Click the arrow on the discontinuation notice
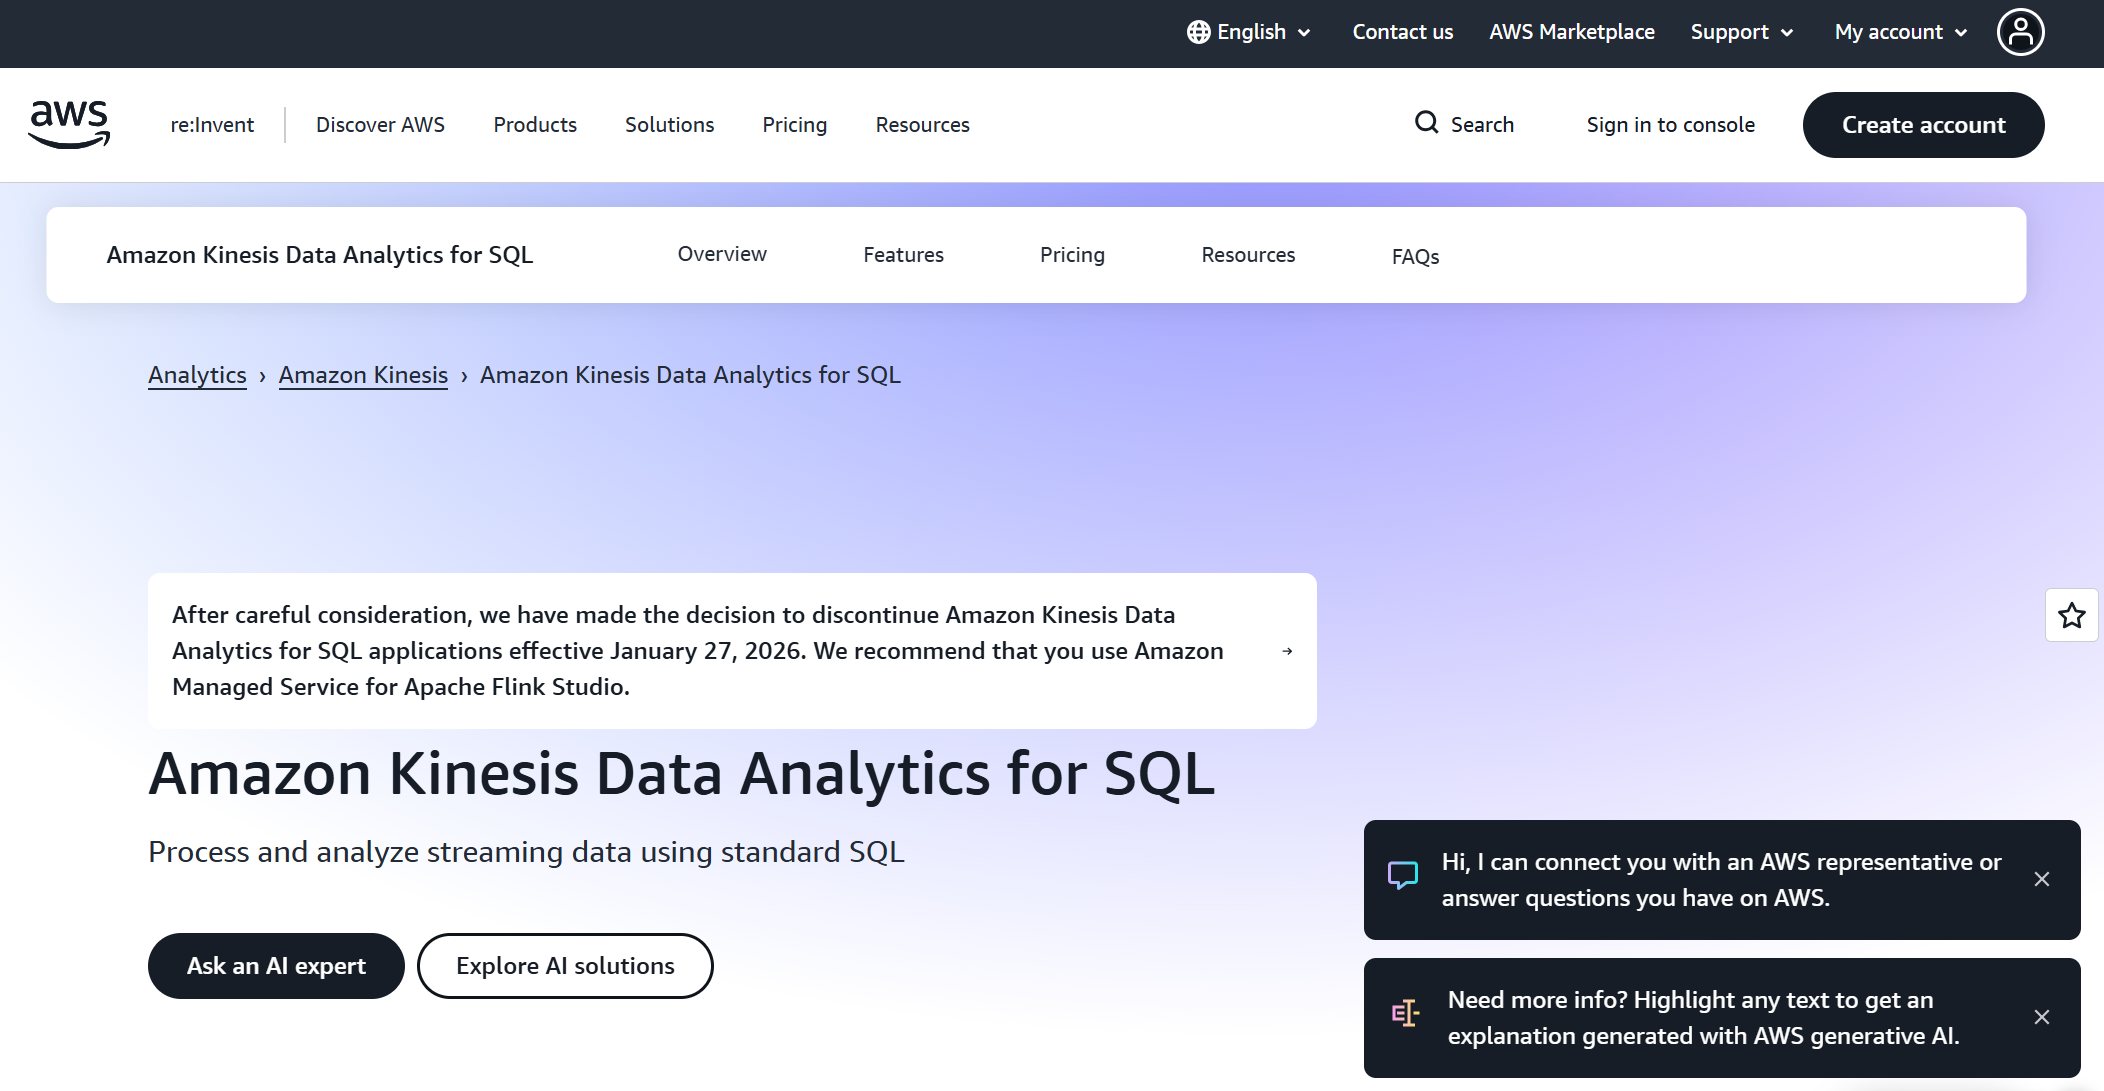This screenshot has width=2104, height=1091. click(x=1286, y=651)
